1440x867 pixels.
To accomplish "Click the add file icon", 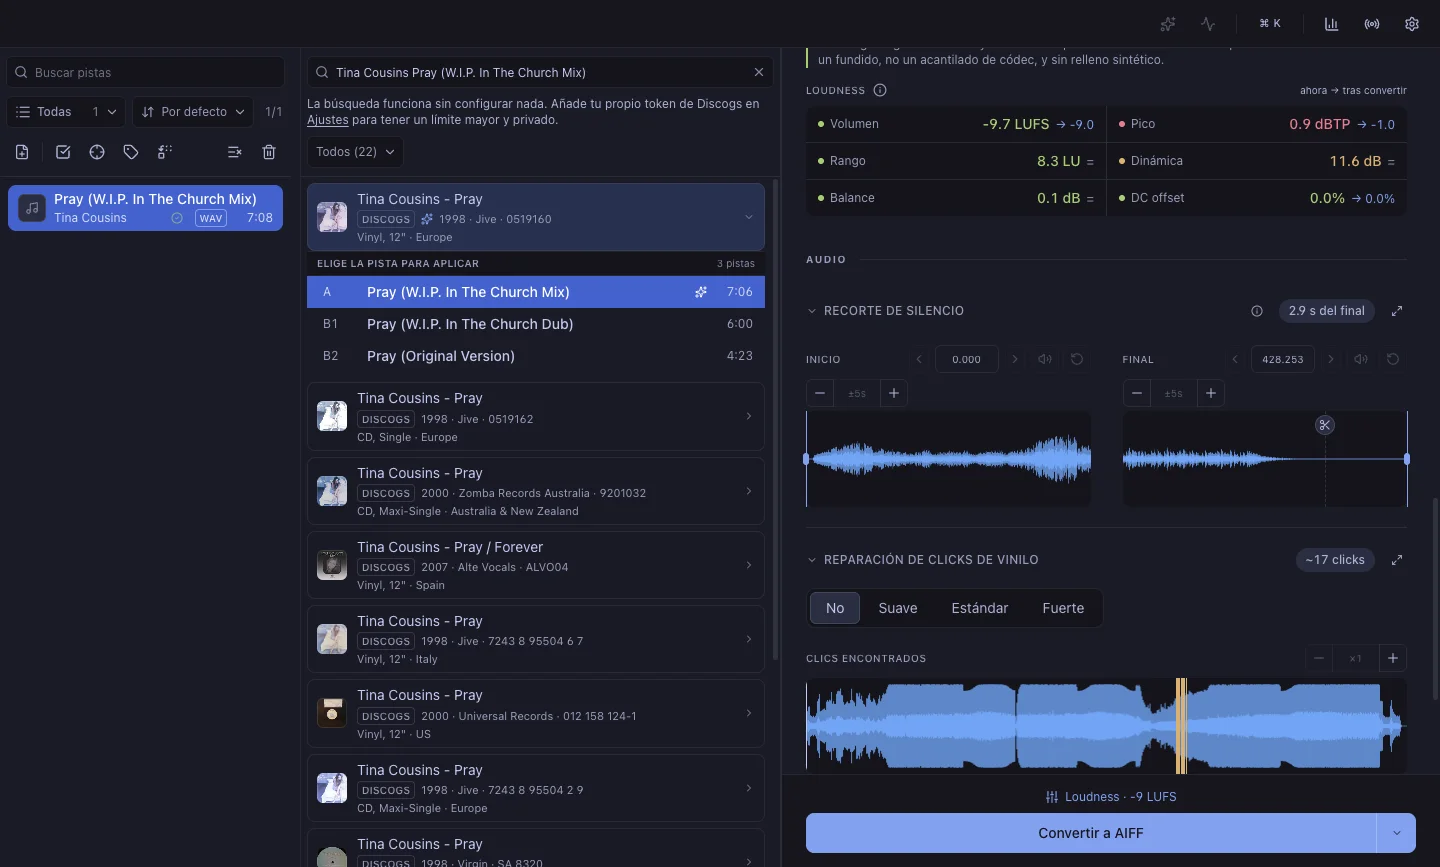I will pyautogui.click(x=22, y=152).
